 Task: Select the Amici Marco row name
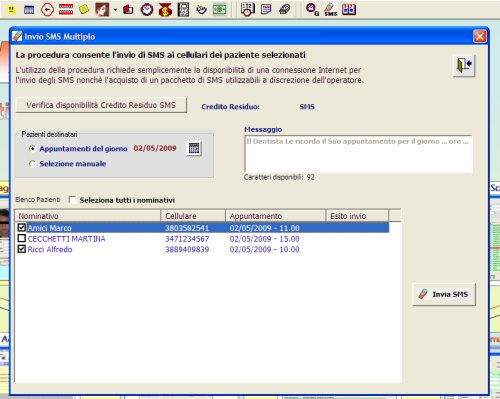(50, 228)
